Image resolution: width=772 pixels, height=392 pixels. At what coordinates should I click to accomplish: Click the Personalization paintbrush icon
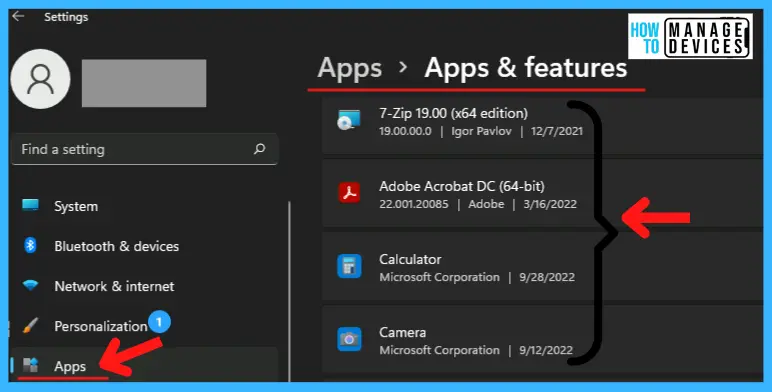(30, 325)
